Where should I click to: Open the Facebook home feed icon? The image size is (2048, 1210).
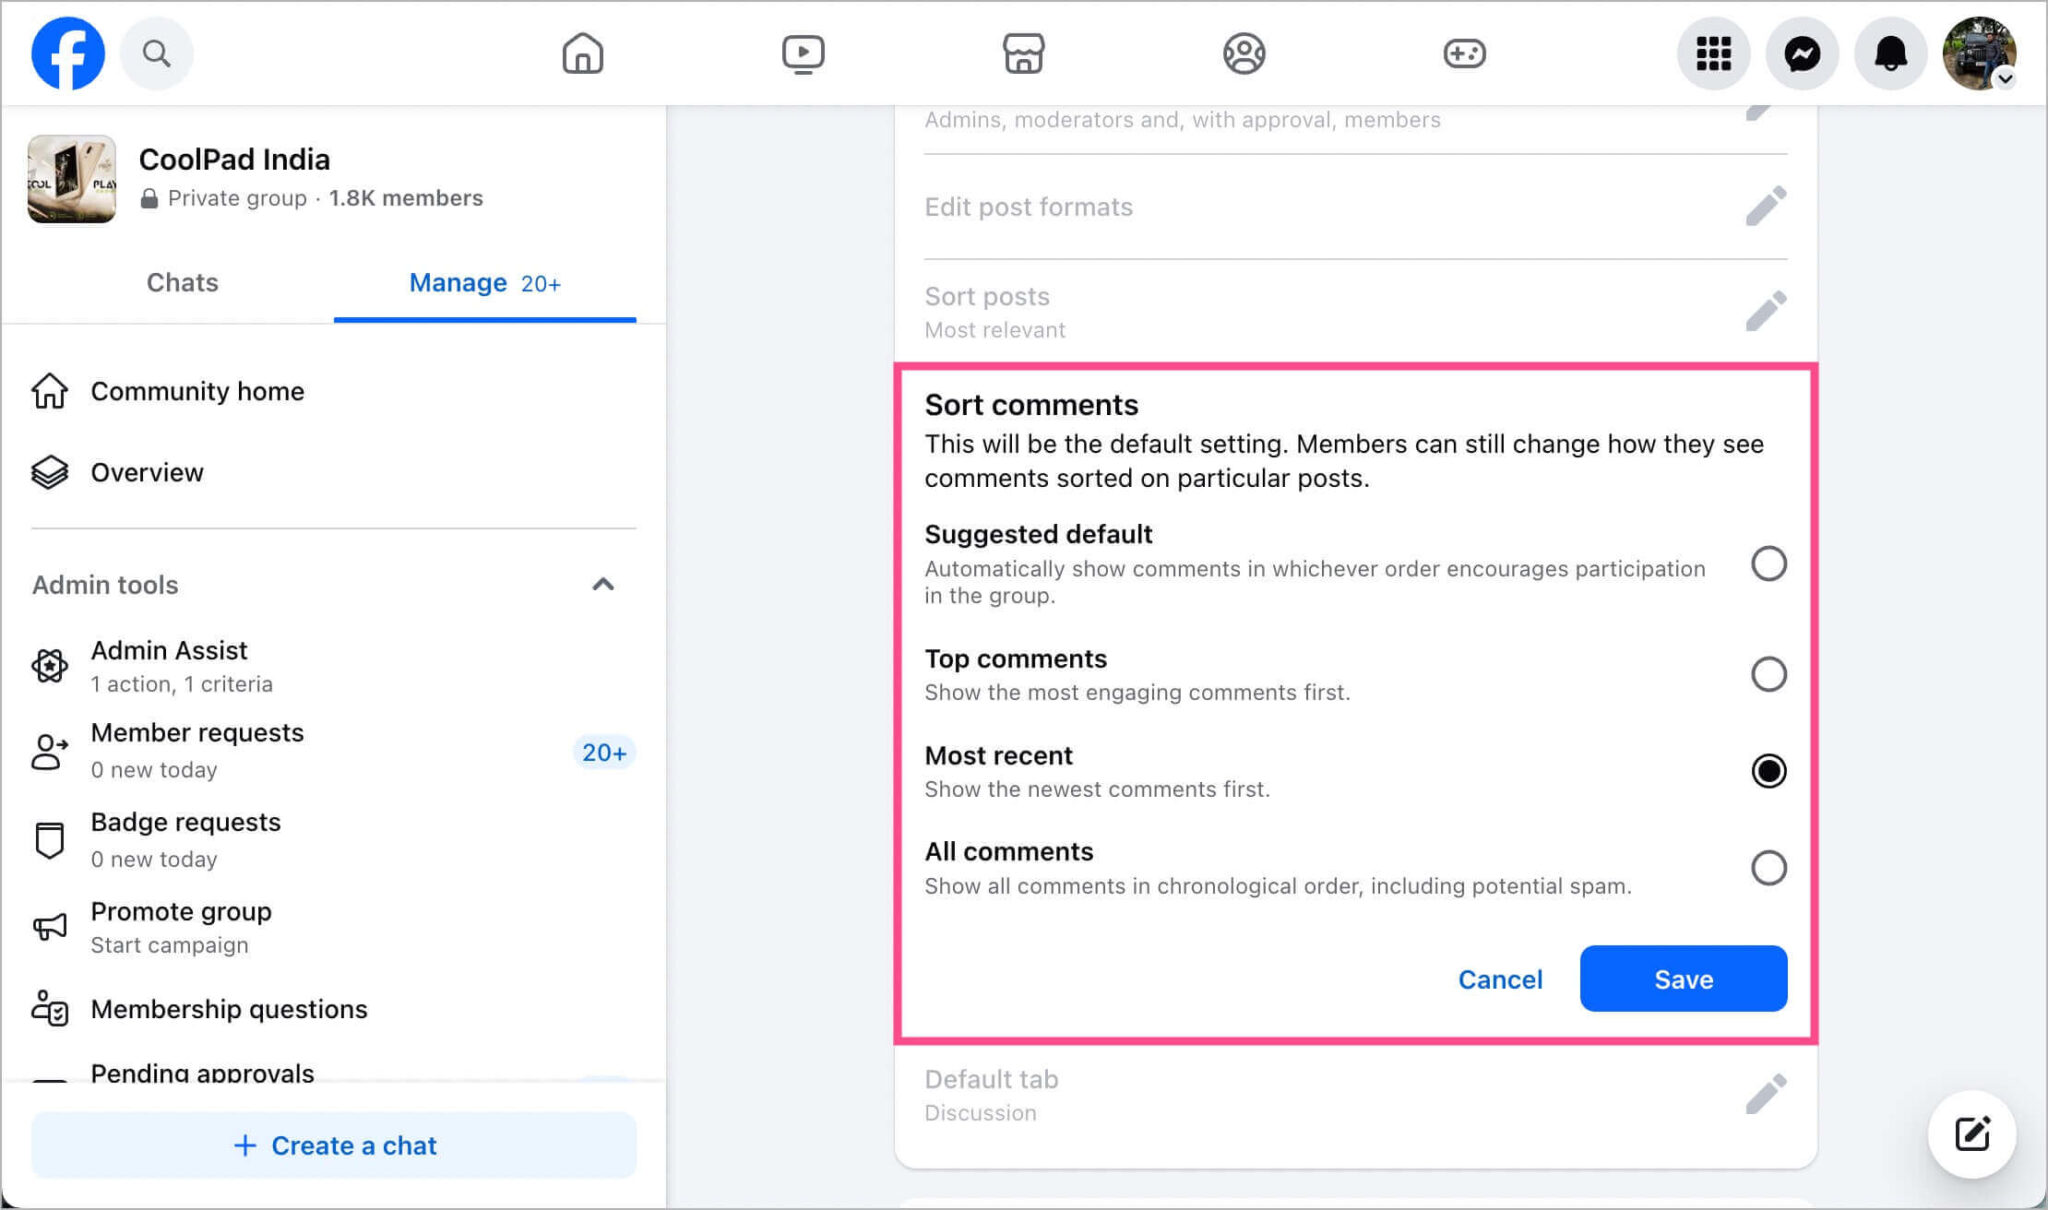coord(583,53)
